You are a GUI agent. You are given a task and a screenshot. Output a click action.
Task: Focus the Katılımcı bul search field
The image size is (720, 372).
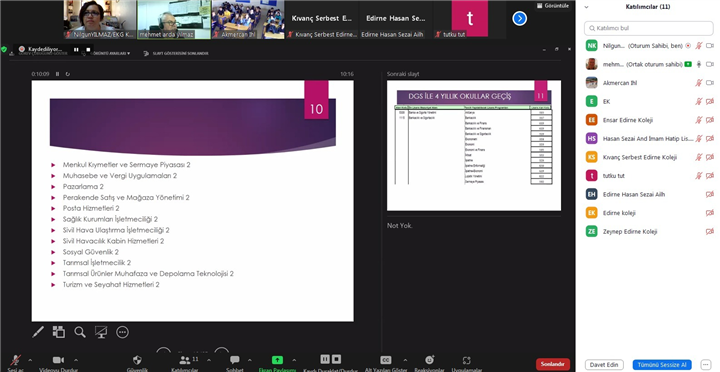(648, 28)
